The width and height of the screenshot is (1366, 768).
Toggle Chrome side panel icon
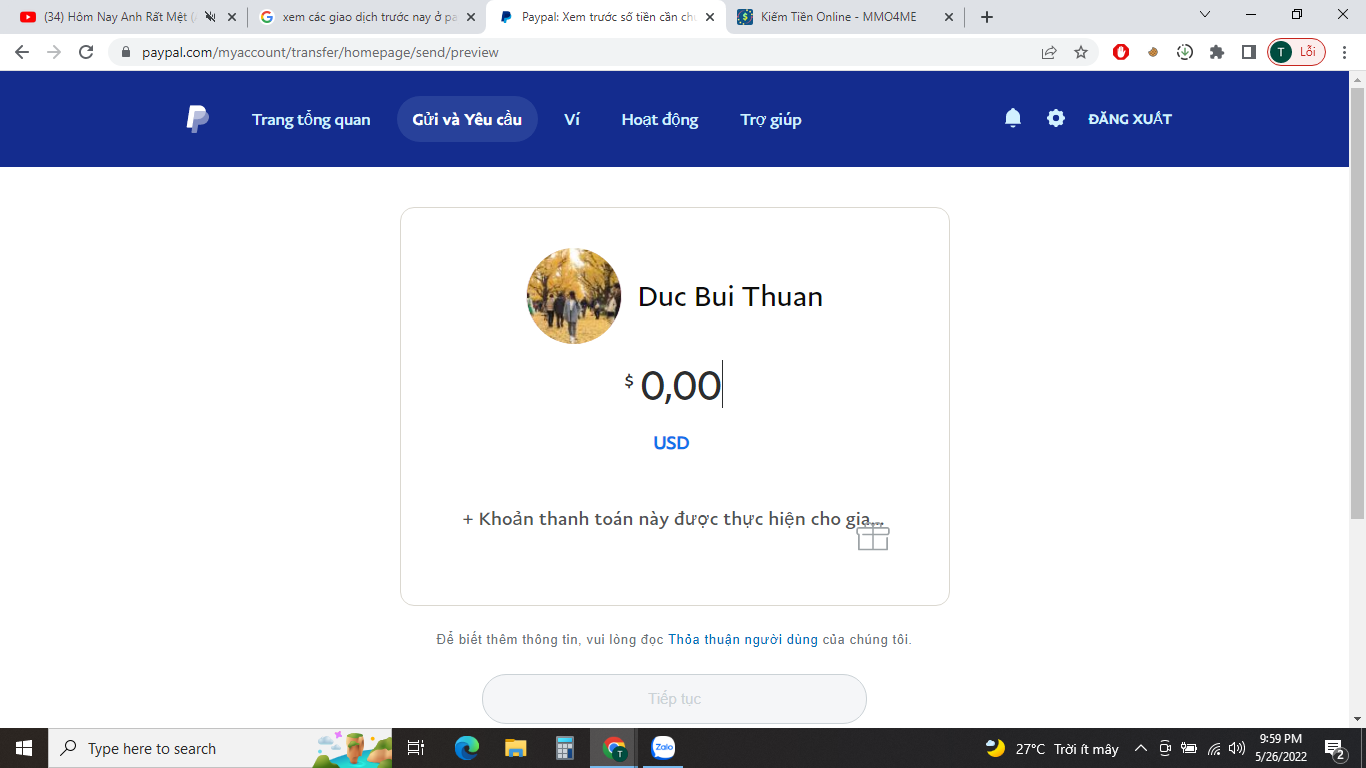coord(1249,52)
